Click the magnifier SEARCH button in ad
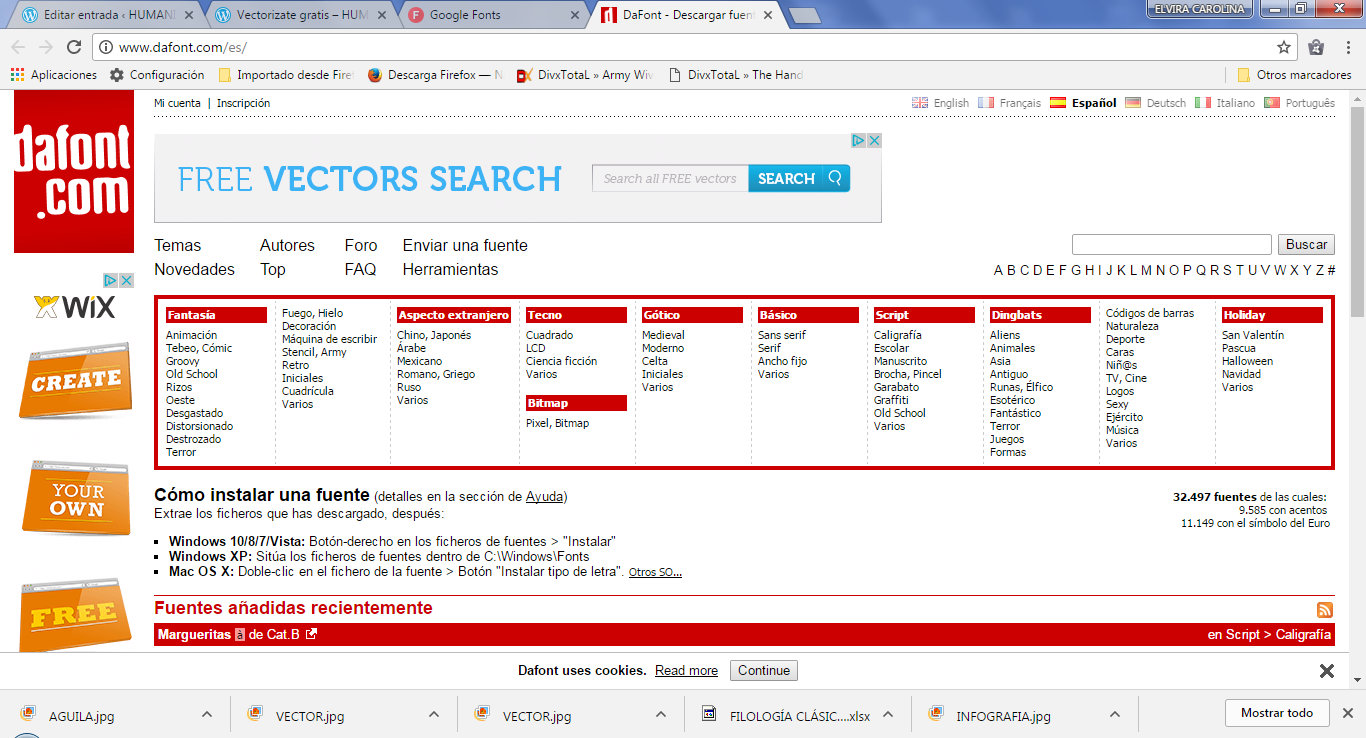Screen dimensions: 1366x738 799,179
